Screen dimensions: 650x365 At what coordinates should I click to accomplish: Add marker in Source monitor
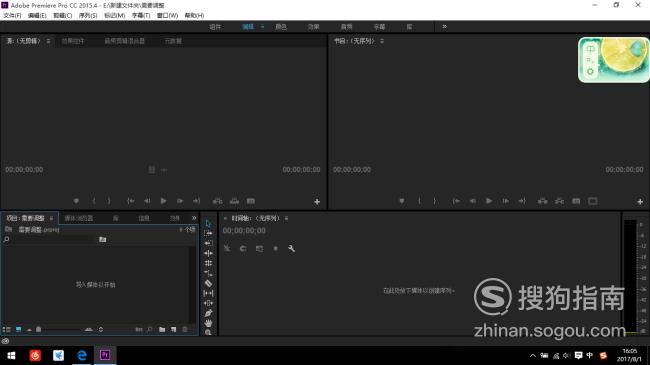(x=76, y=201)
